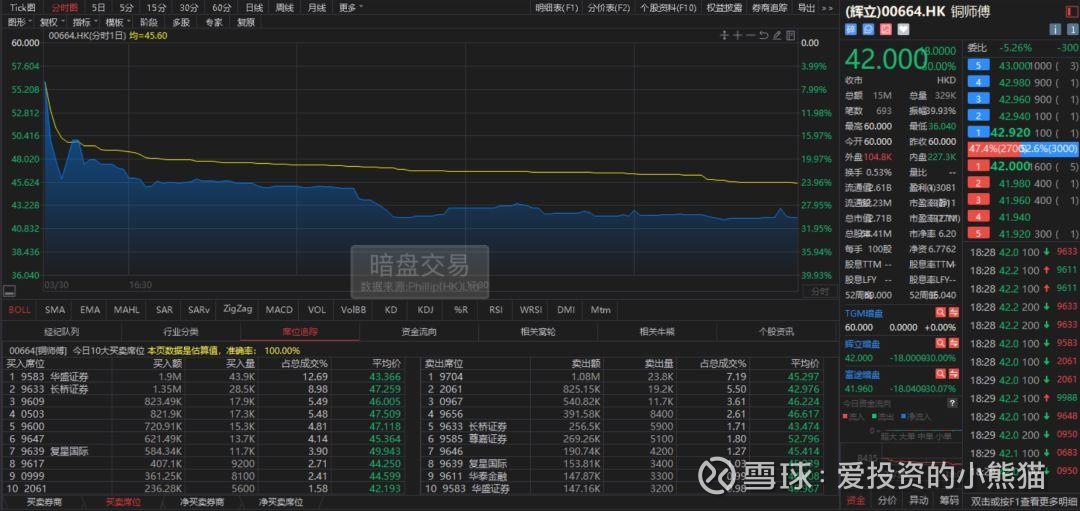The image size is (1080, 511).
Task: Switch to the 日线 chart period tab
Action: coord(254,8)
